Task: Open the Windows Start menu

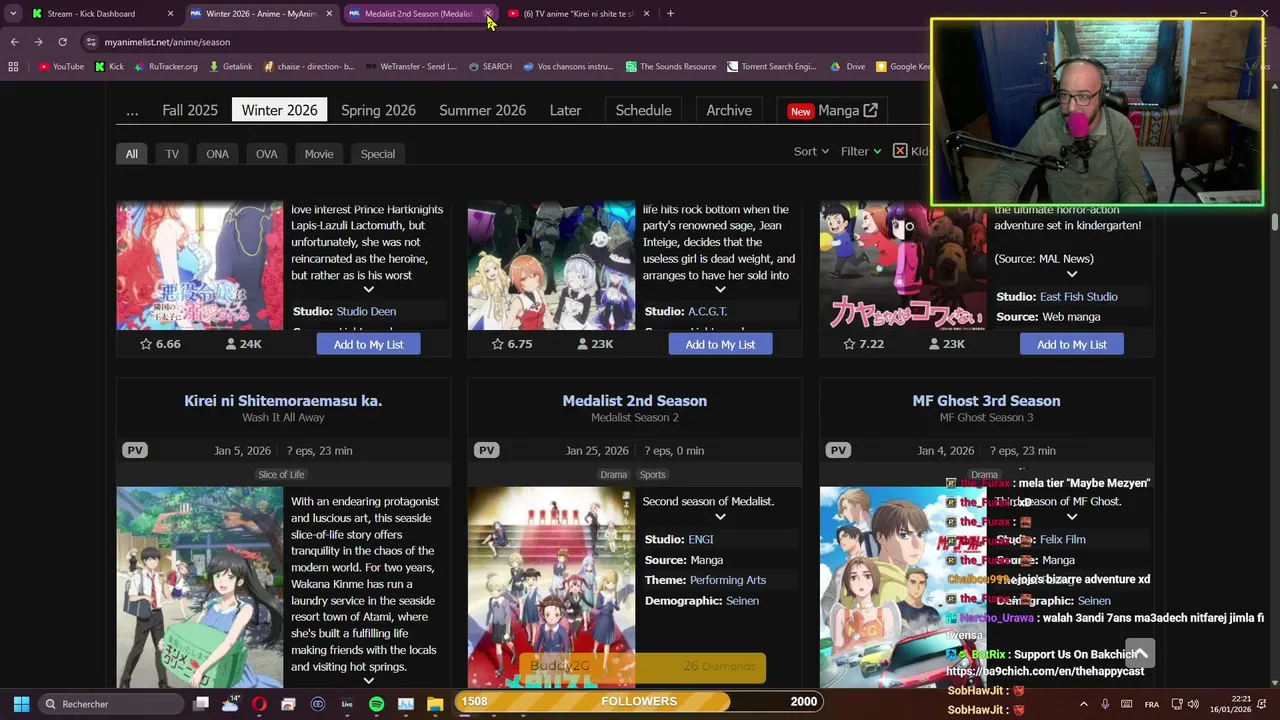Action: 21,704
